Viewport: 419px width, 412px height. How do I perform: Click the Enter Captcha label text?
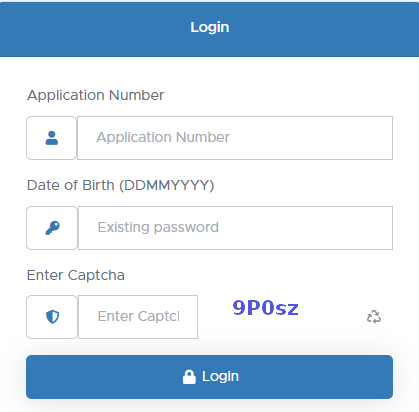76,275
